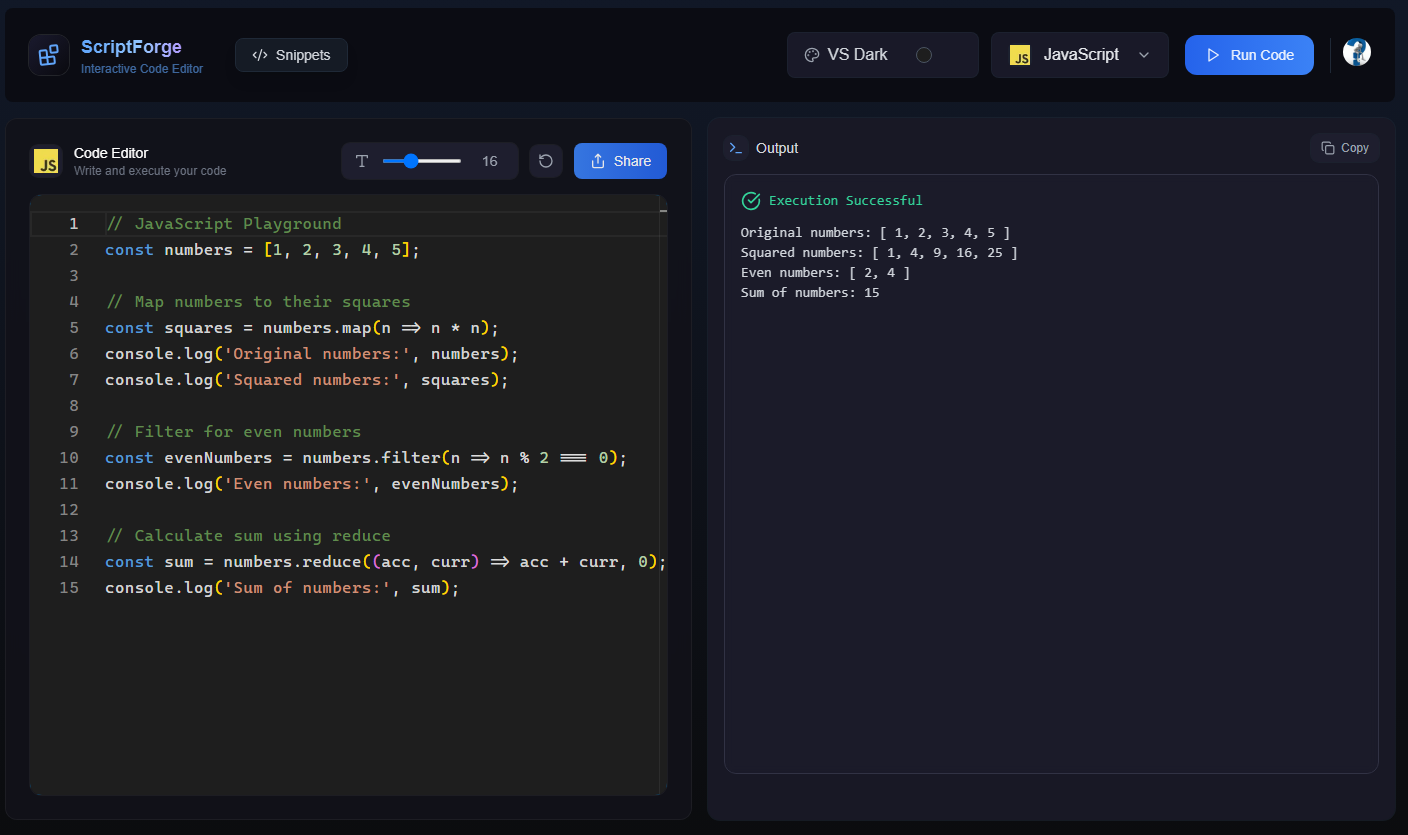
Task: Click line logging 'Original numbers:'
Action: 312,354
